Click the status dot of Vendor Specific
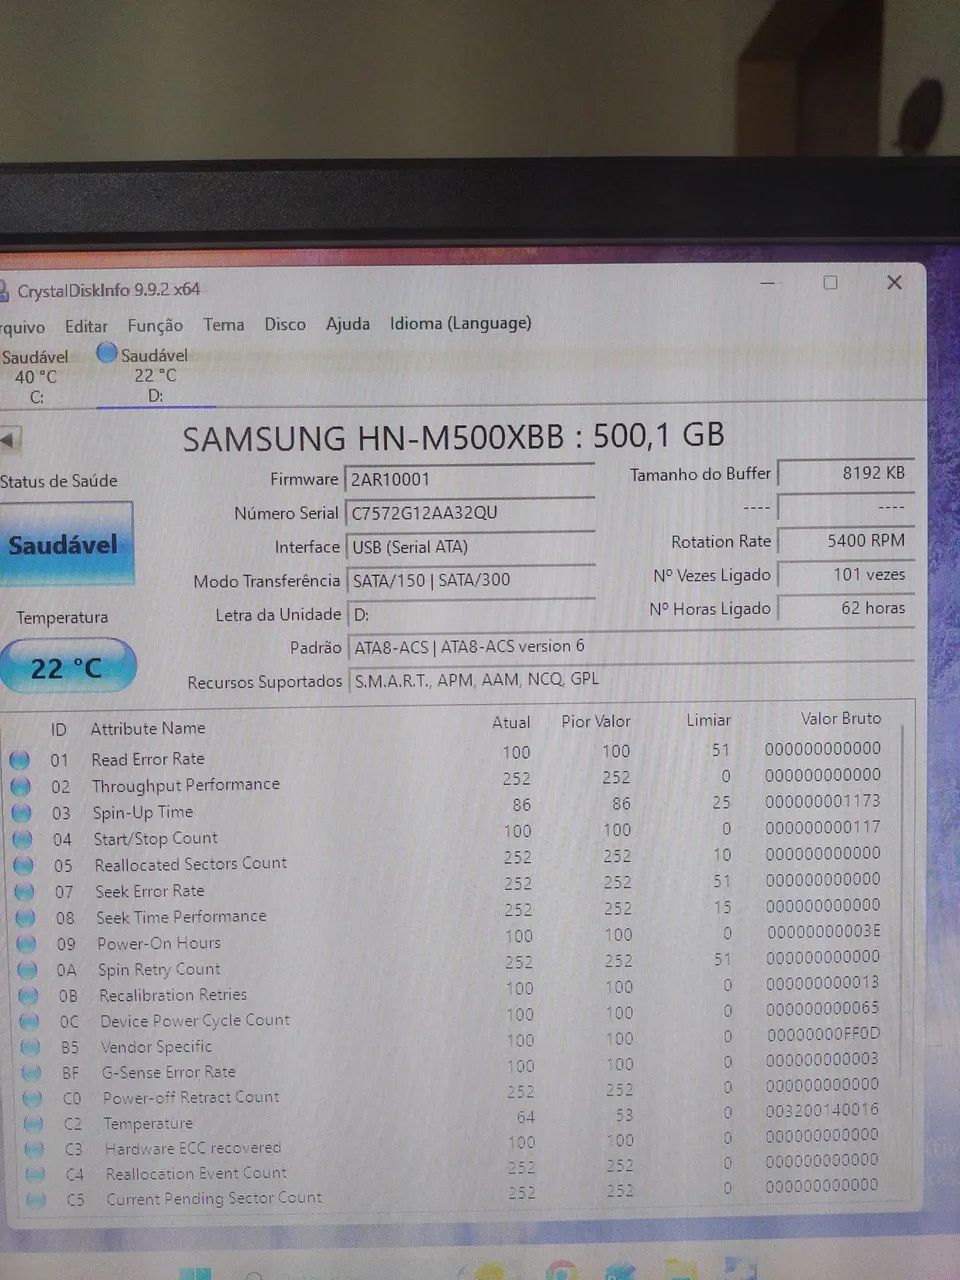 [x=30, y=1047]
